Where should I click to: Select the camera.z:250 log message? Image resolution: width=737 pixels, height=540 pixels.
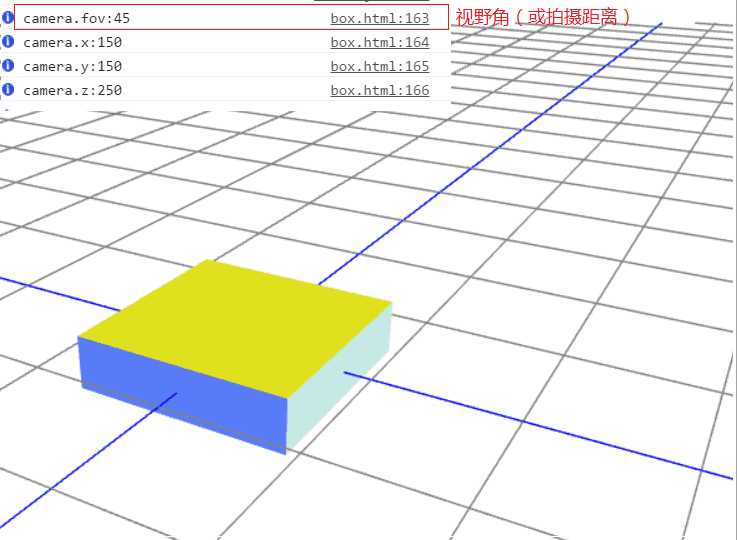[72, 90]
